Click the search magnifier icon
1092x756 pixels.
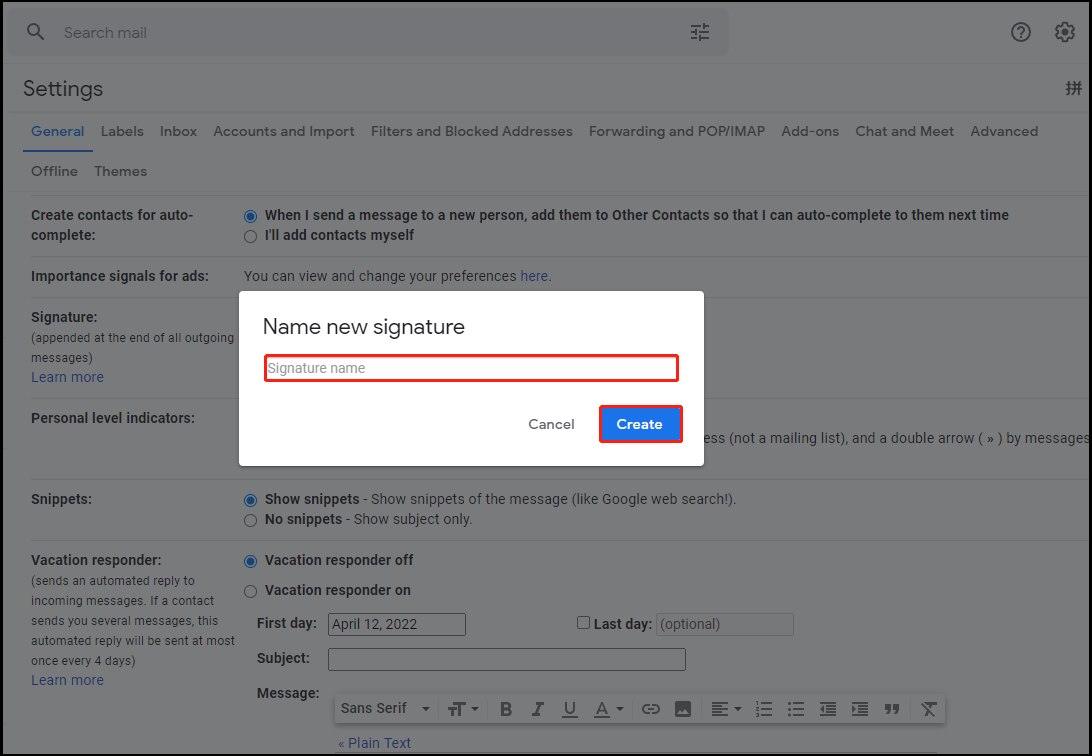36,32
